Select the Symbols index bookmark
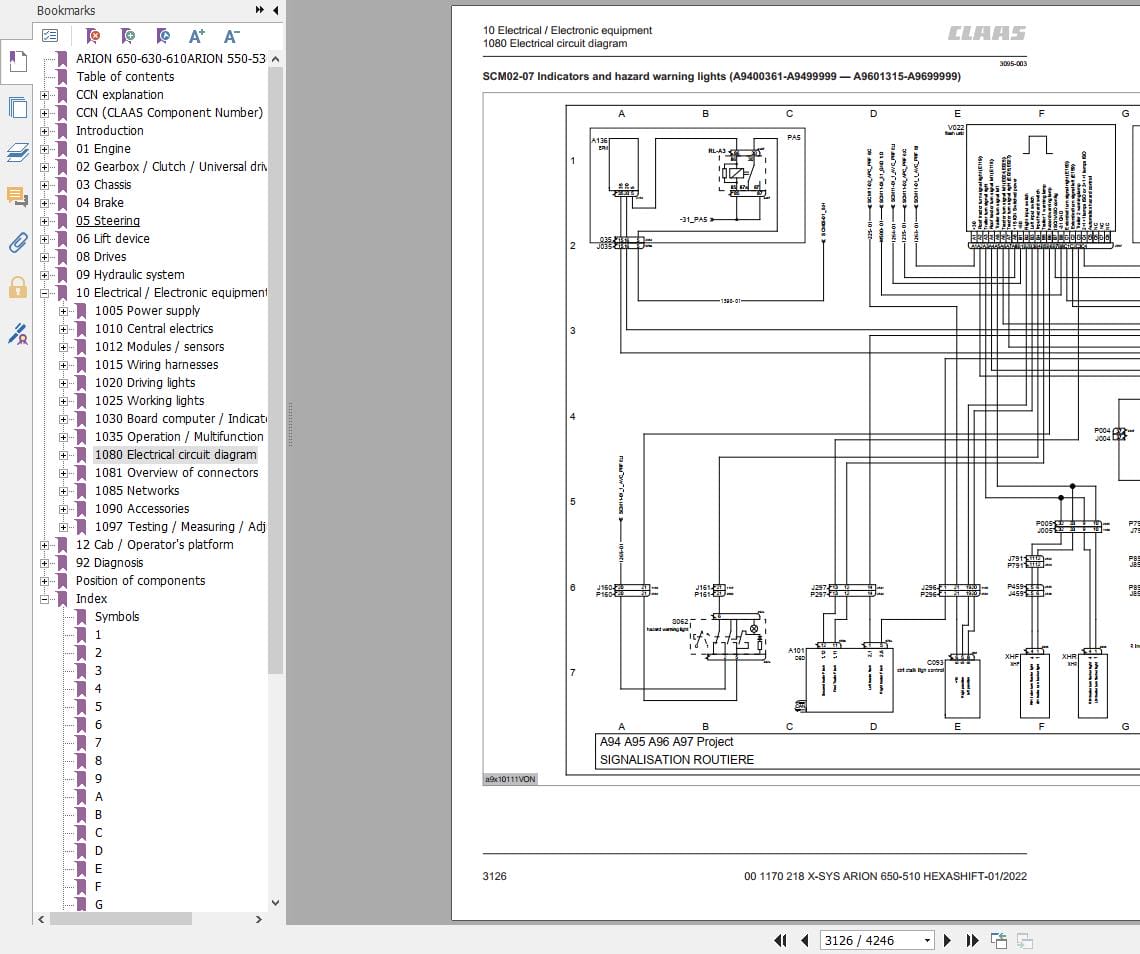The image size is (1140, 954). point(117,617)
